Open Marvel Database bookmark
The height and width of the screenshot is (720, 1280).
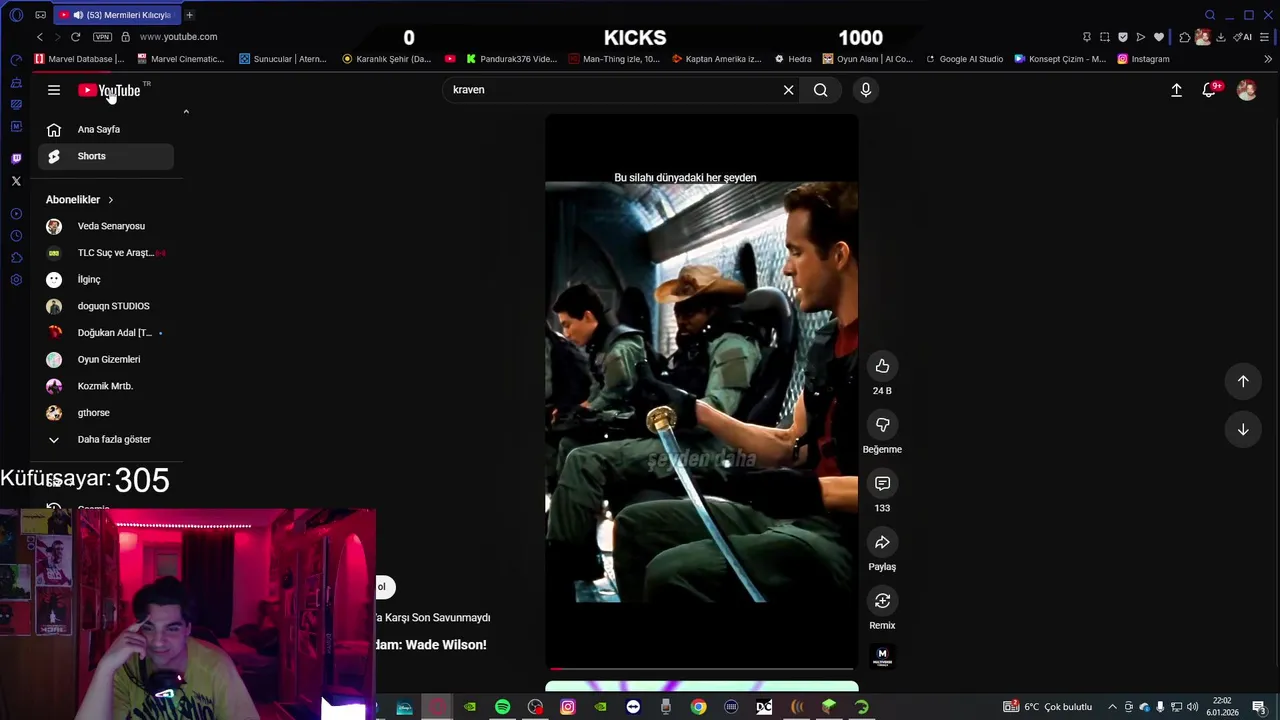point(79,59)
